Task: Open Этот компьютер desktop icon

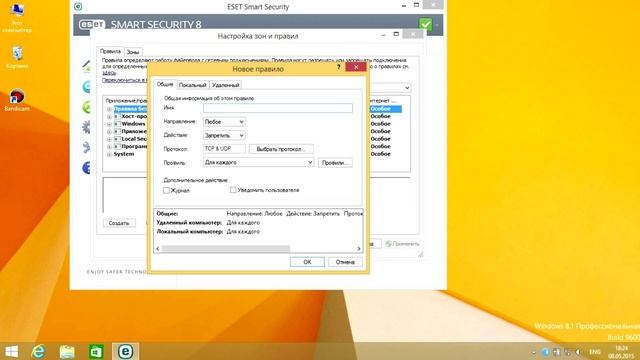Action: tap(17, 17)
